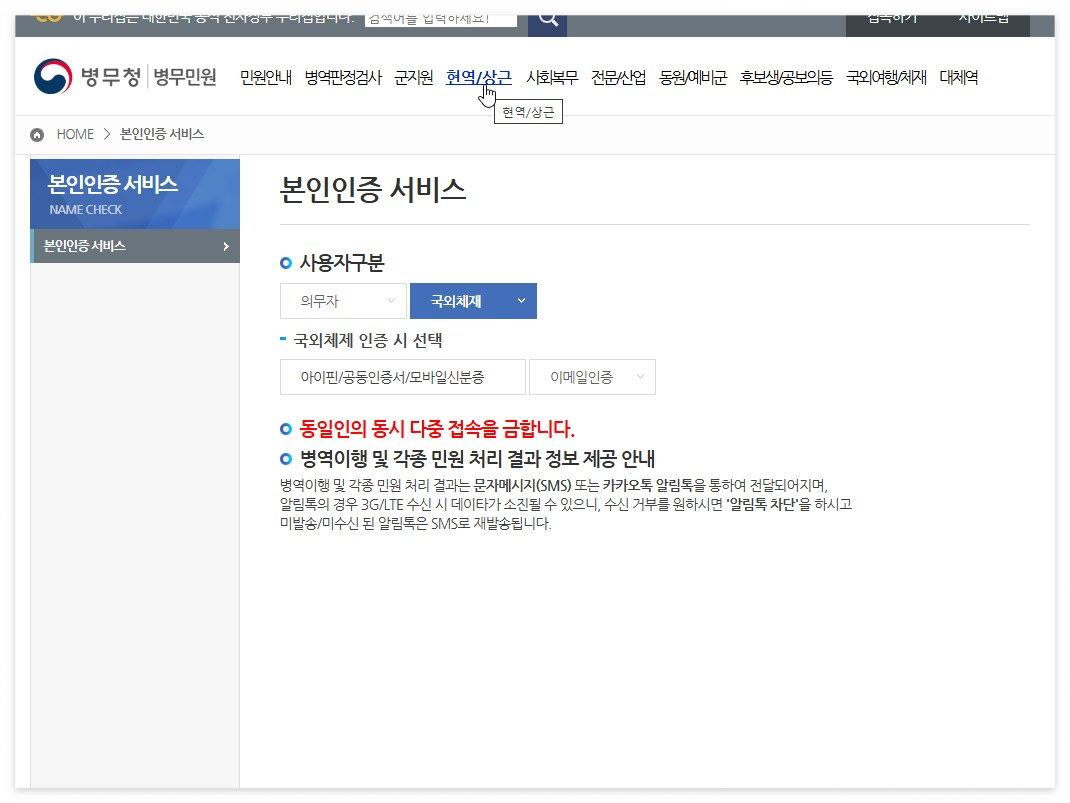Click the 현역/상근 navigation item
The width and height of the screenshot is (1070, 803).
point(477,77)
